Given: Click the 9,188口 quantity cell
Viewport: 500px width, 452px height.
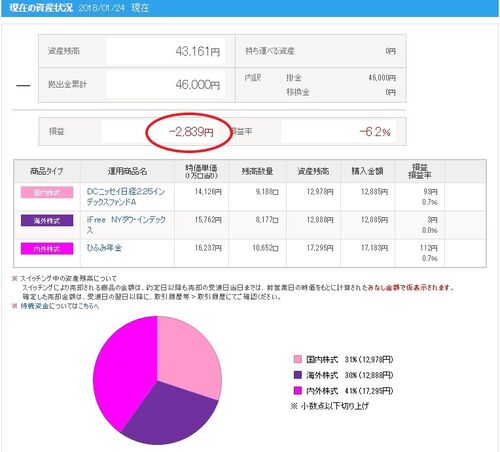Looking at the screenshot, I should [x=267, y=192].
